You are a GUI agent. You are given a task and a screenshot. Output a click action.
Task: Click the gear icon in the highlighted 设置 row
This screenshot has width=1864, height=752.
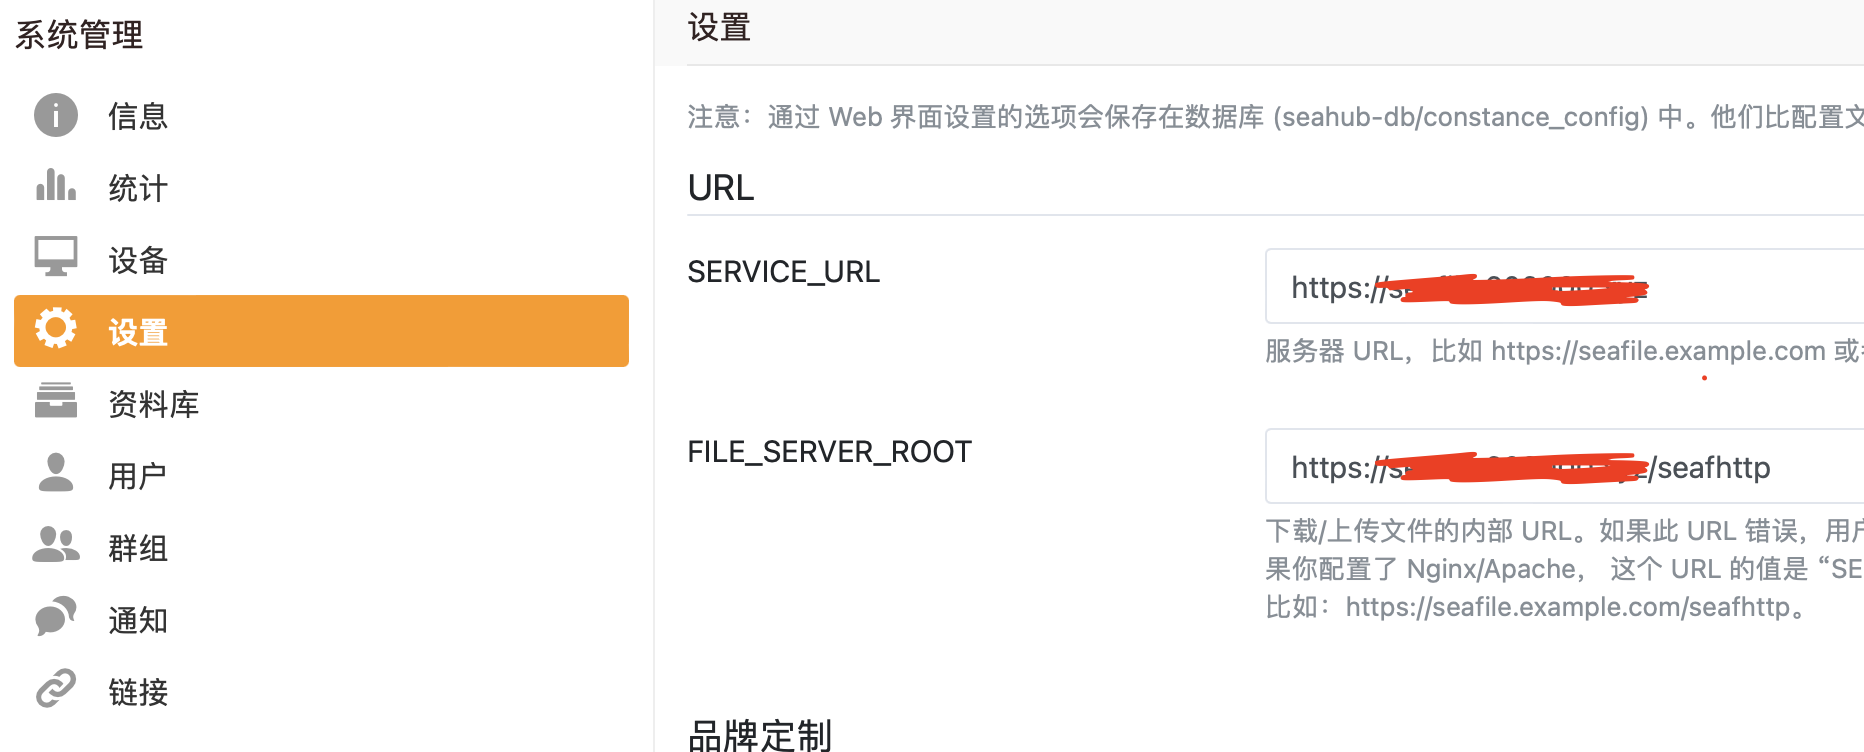pyautogui.click(x=56, y=328)
